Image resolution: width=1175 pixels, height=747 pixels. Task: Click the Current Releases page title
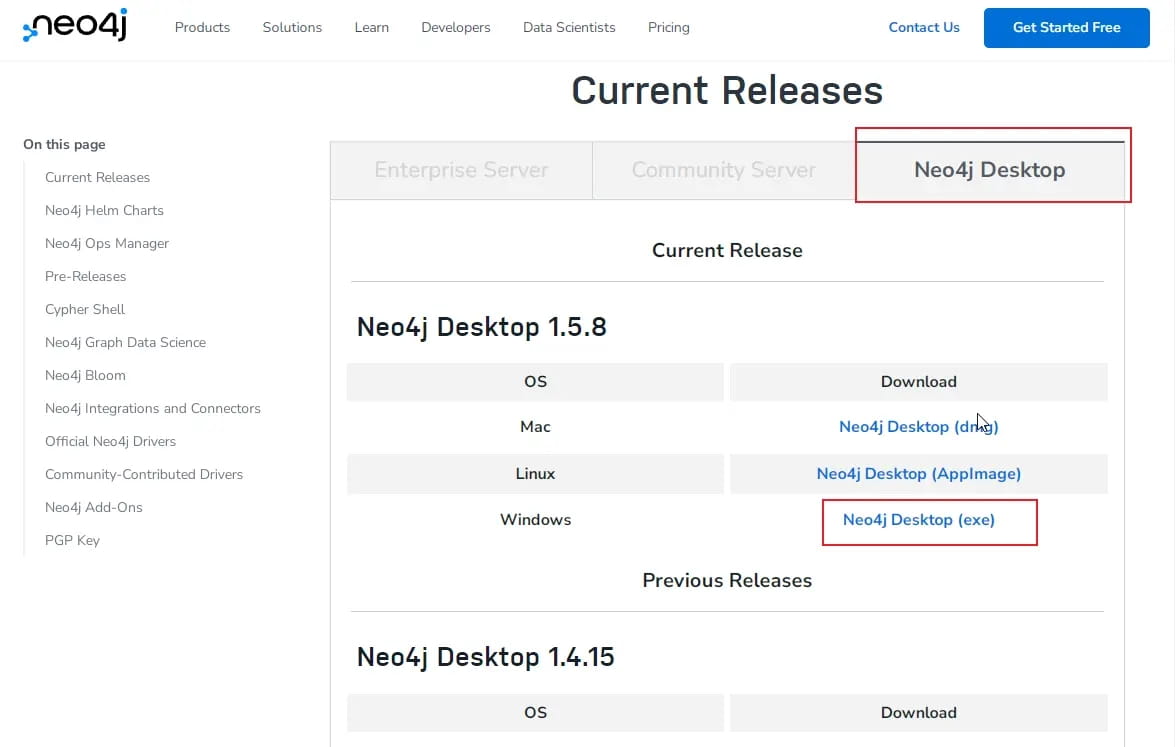point(727,91)
